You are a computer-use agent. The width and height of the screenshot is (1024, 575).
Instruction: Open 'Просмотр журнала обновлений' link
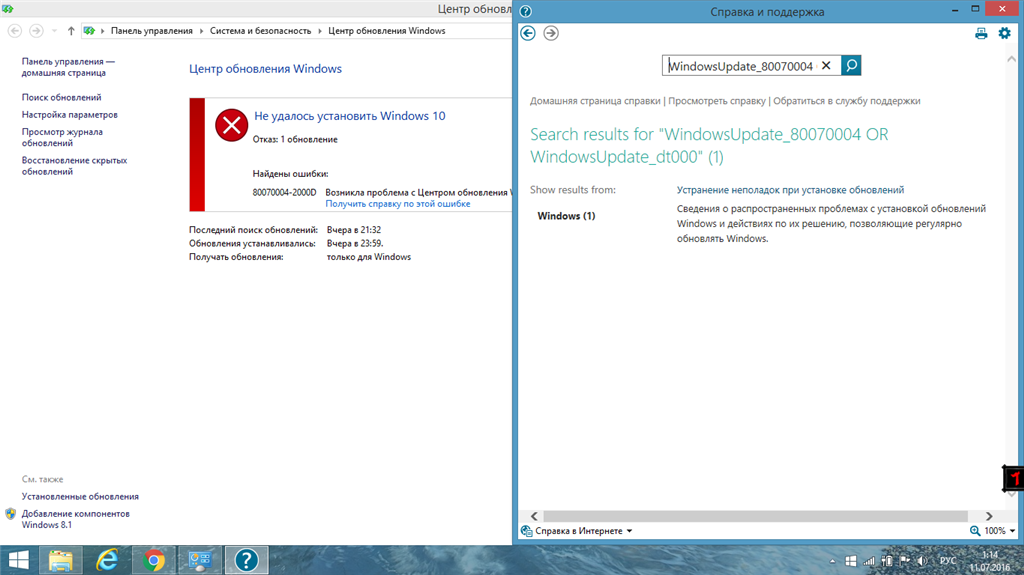coord(62,137)
